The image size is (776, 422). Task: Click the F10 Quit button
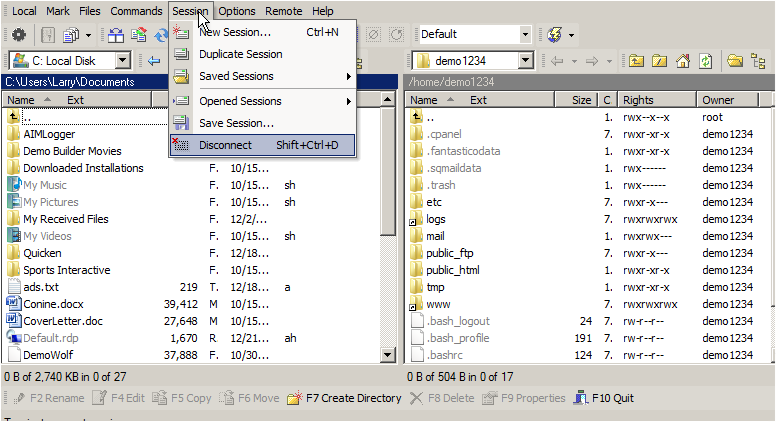pyautogui.click(x=604, y=398)
